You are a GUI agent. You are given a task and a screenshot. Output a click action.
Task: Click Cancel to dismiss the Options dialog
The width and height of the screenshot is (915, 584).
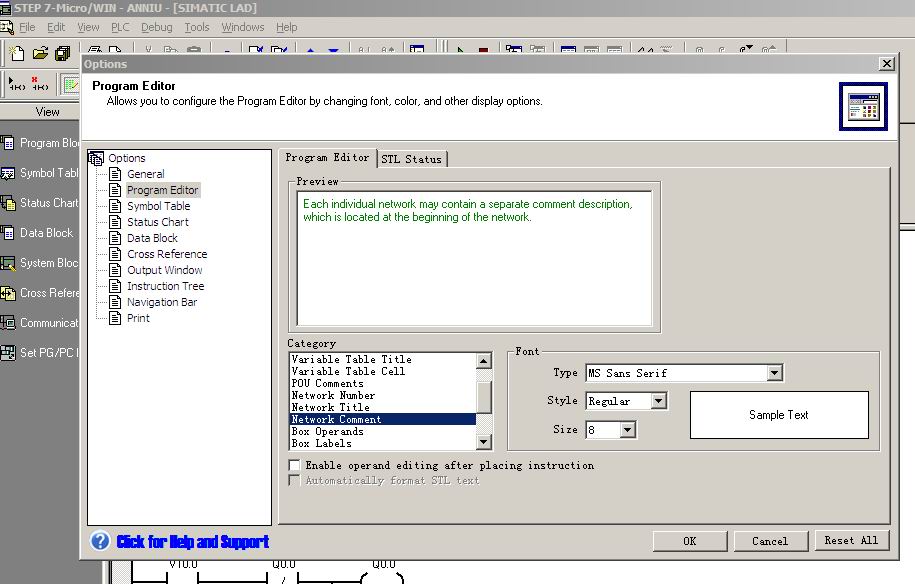coord(769,541)
